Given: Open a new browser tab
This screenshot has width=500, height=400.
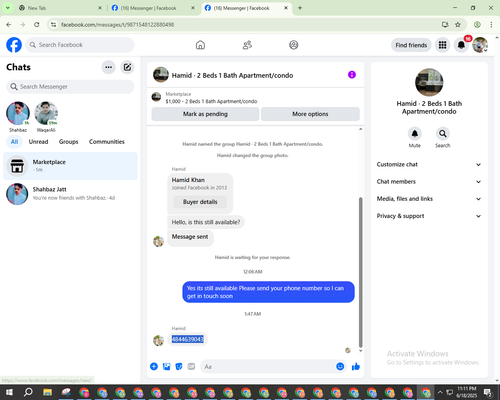Looking at the screenshot, I should point(300,8).
